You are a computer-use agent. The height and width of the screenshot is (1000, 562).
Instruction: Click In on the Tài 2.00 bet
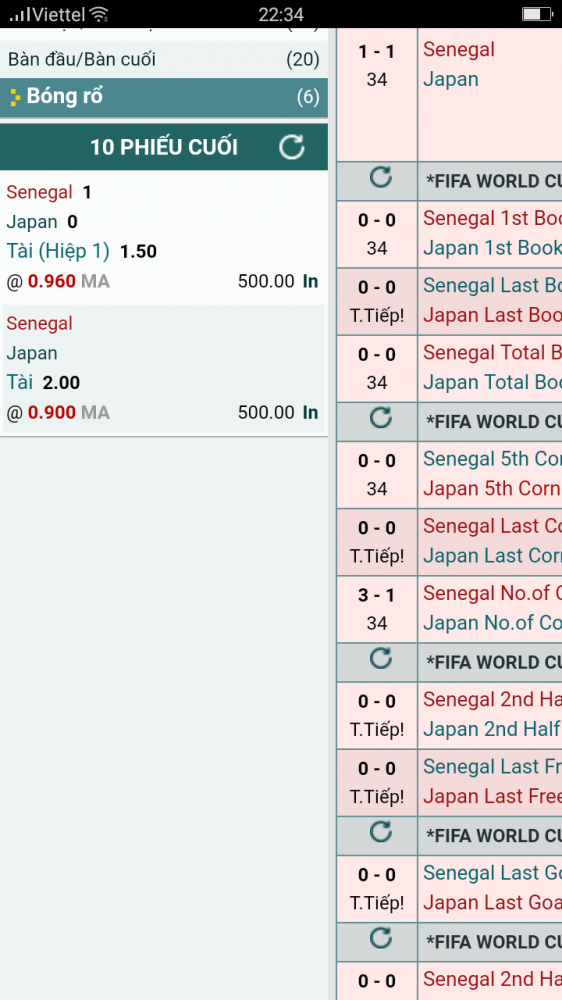310,413
